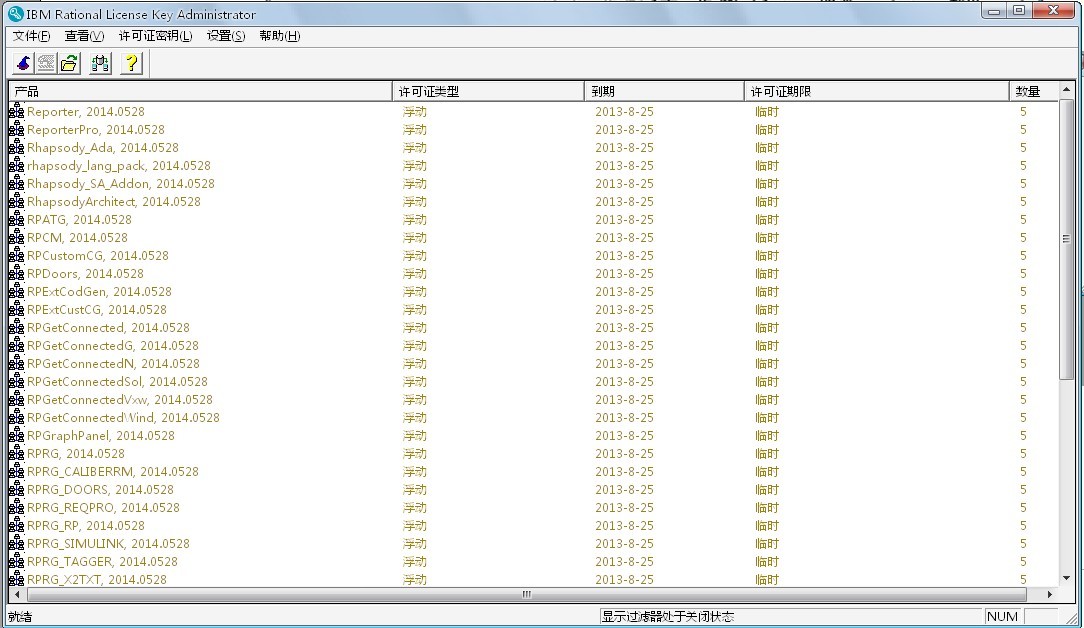Click the license icon beside Reporter row

click(x=17, y=111)
